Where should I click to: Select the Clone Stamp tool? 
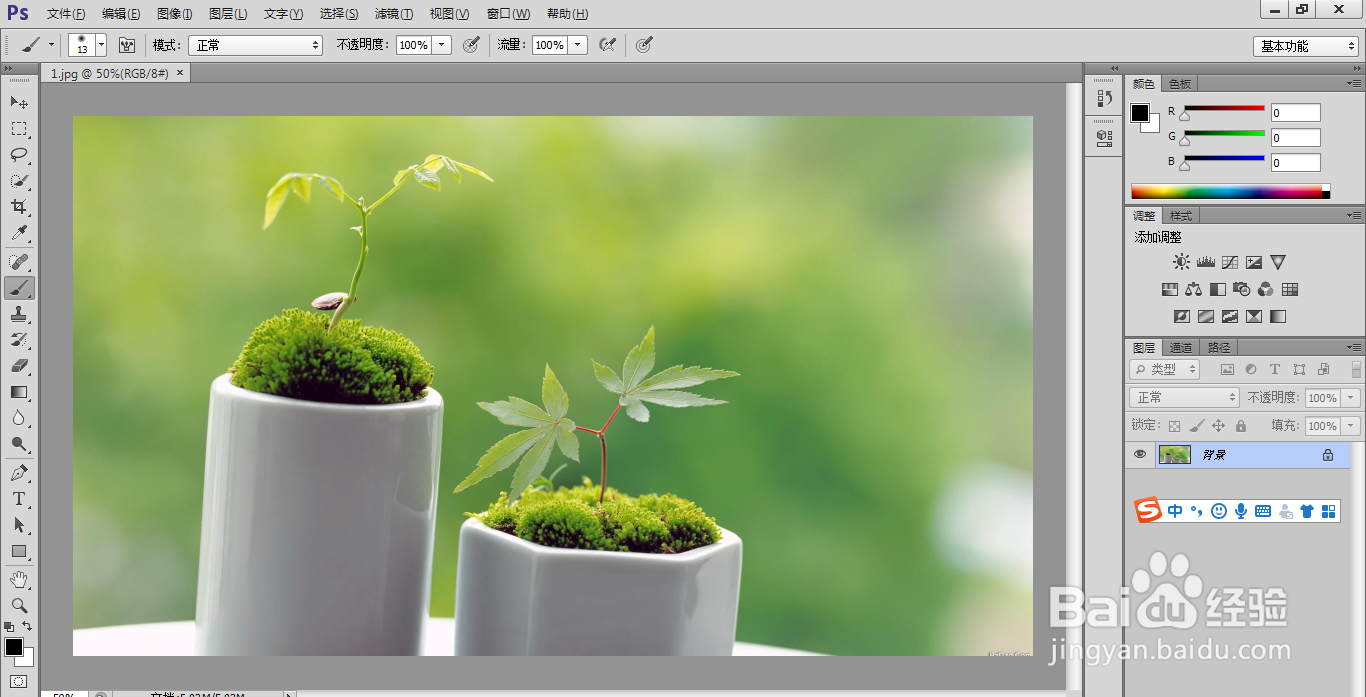click(19, 314)
